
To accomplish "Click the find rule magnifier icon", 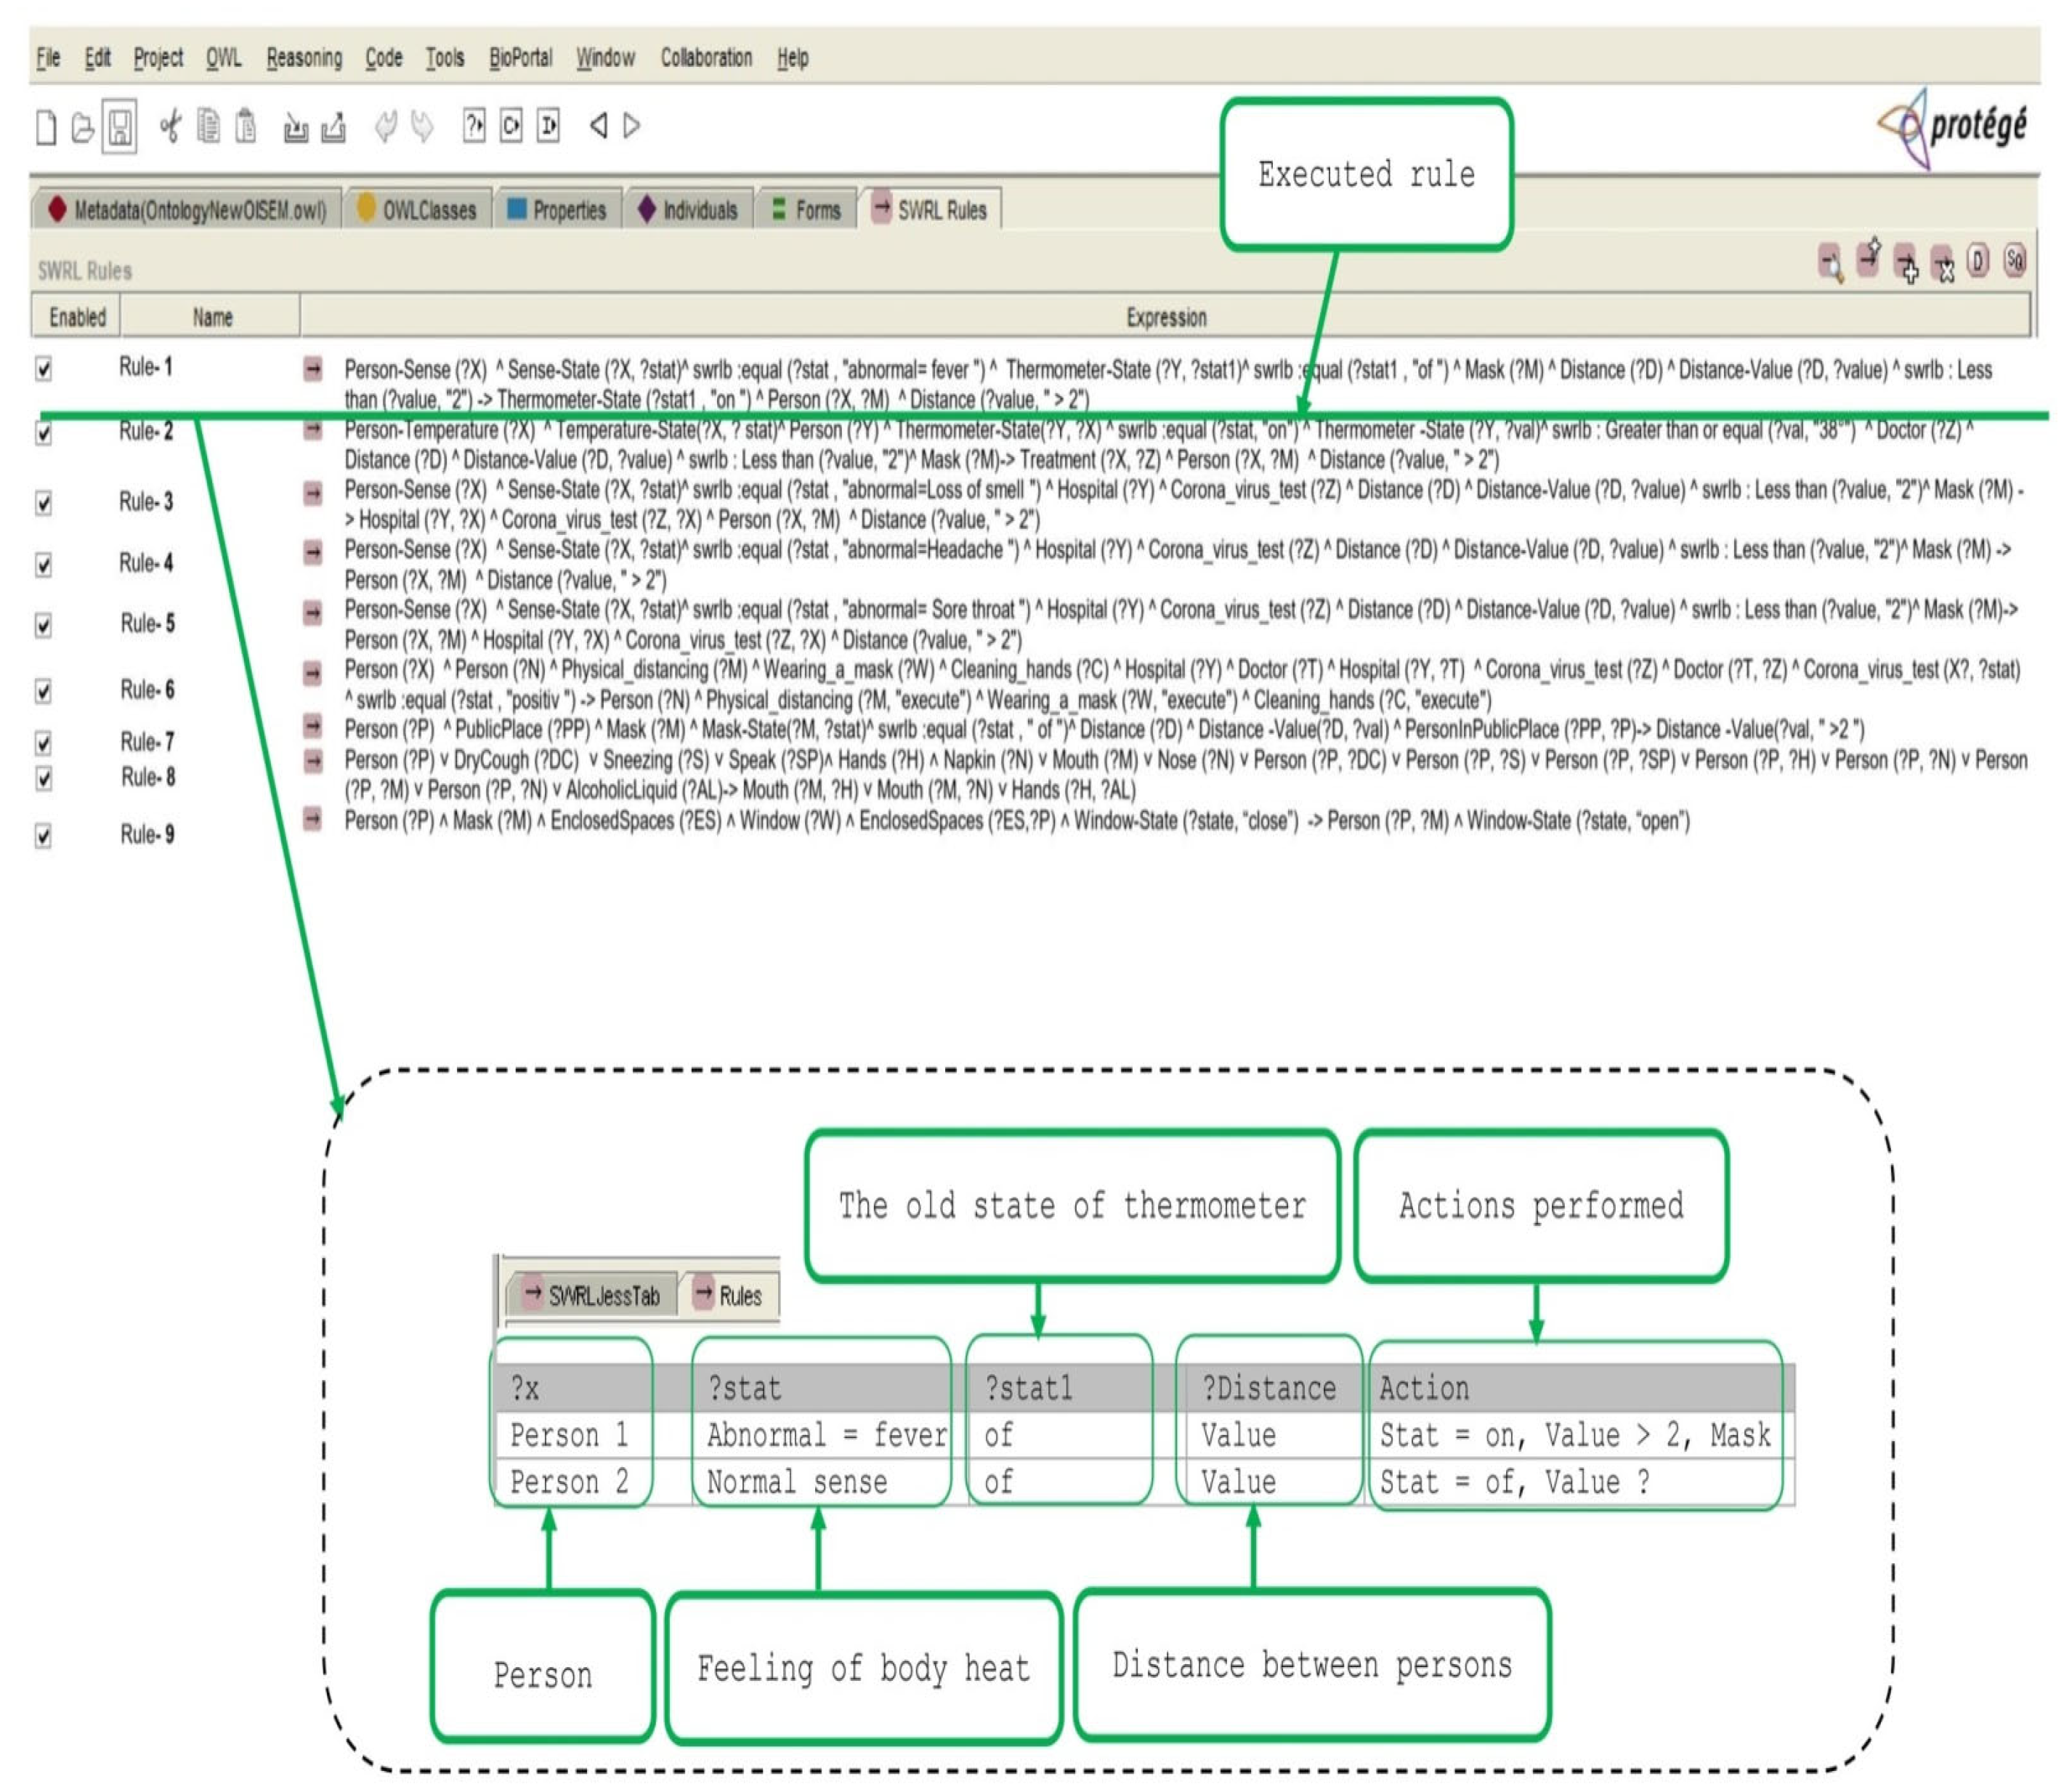I will 1830,264.
